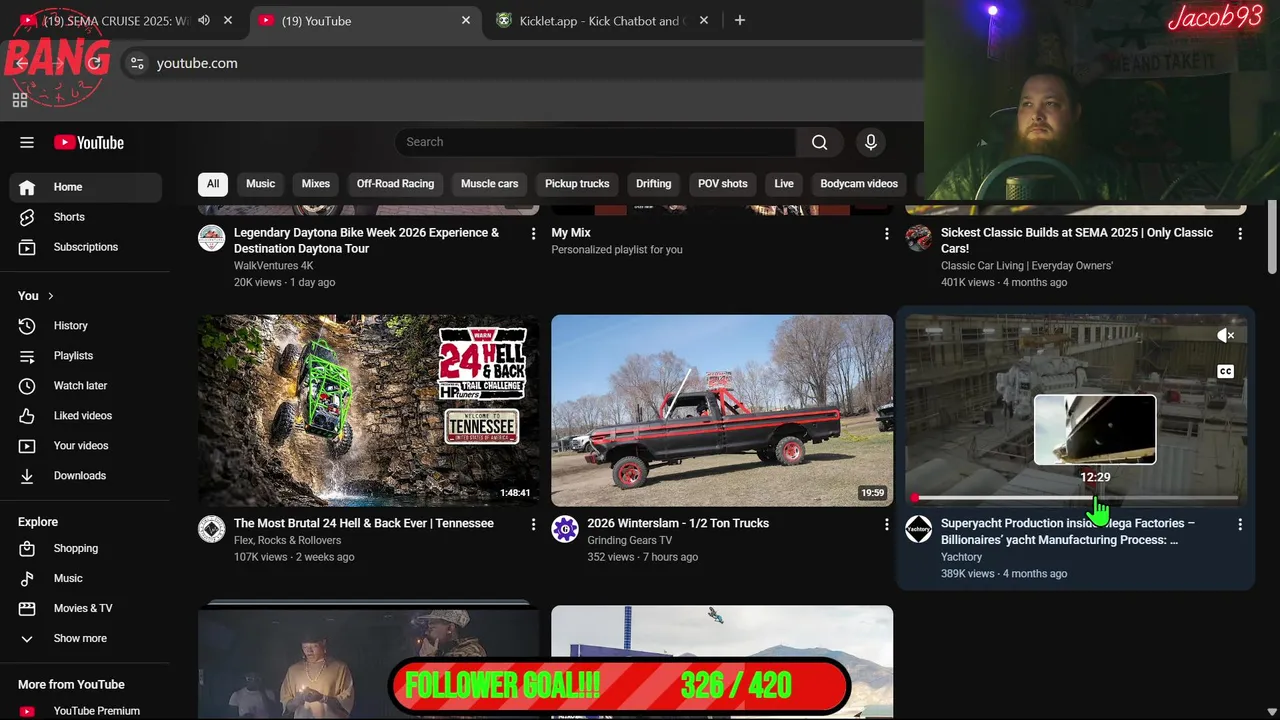This screenshot has width=1280, height=720.
Task: Open Shopping under Explore
Action: pyautogui.click(x=86, y=548)
